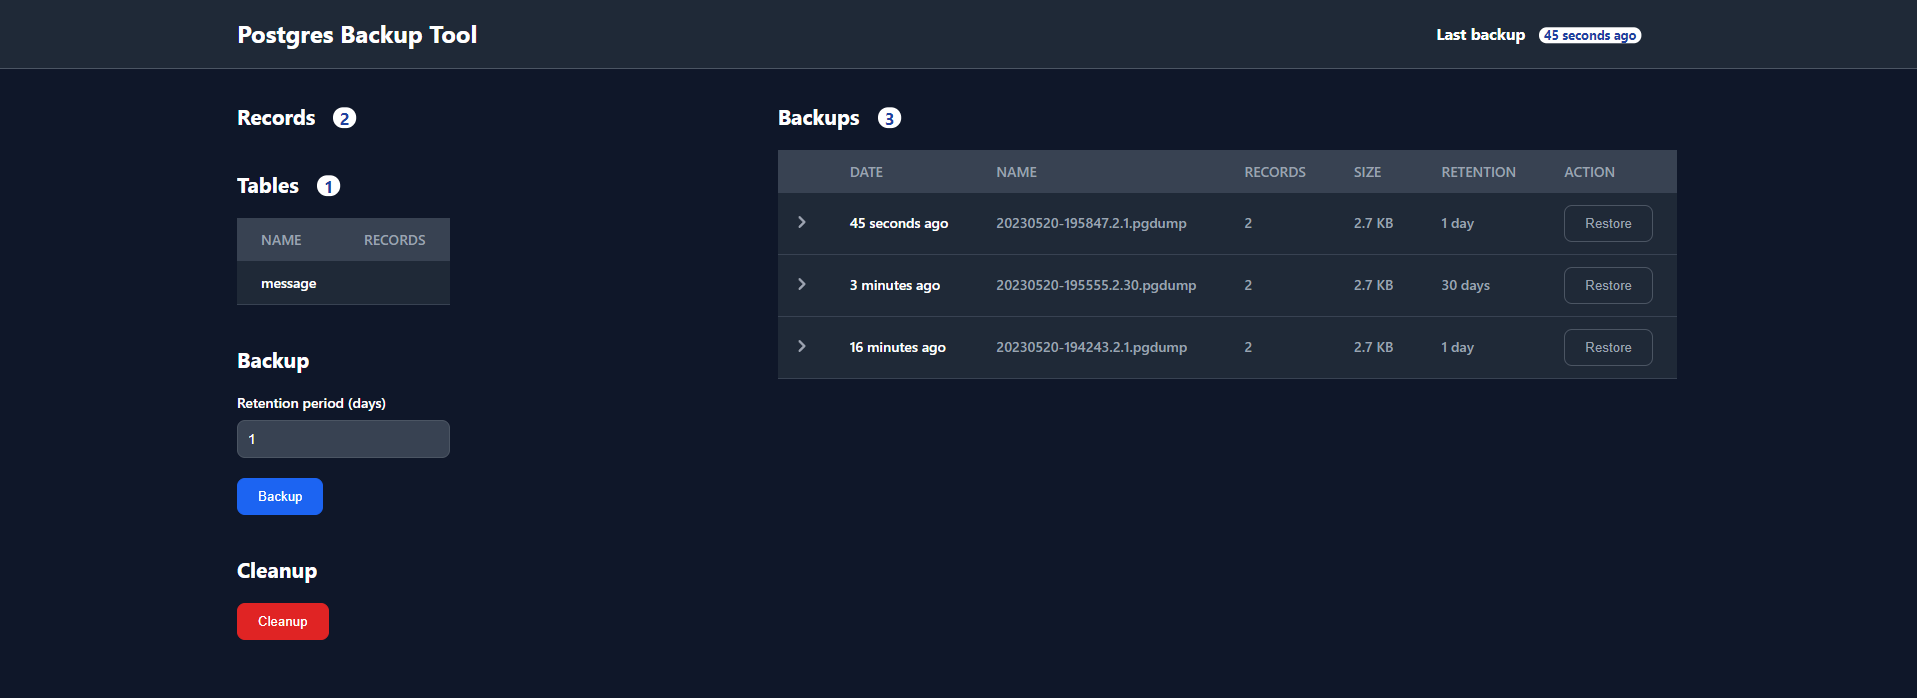
Task: Click the Records count badge 2
Action: pos(344,118)
